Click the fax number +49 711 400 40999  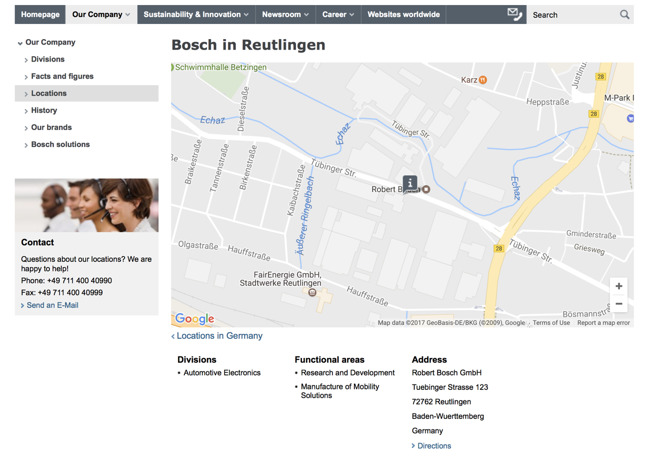(x=70, y=293)
